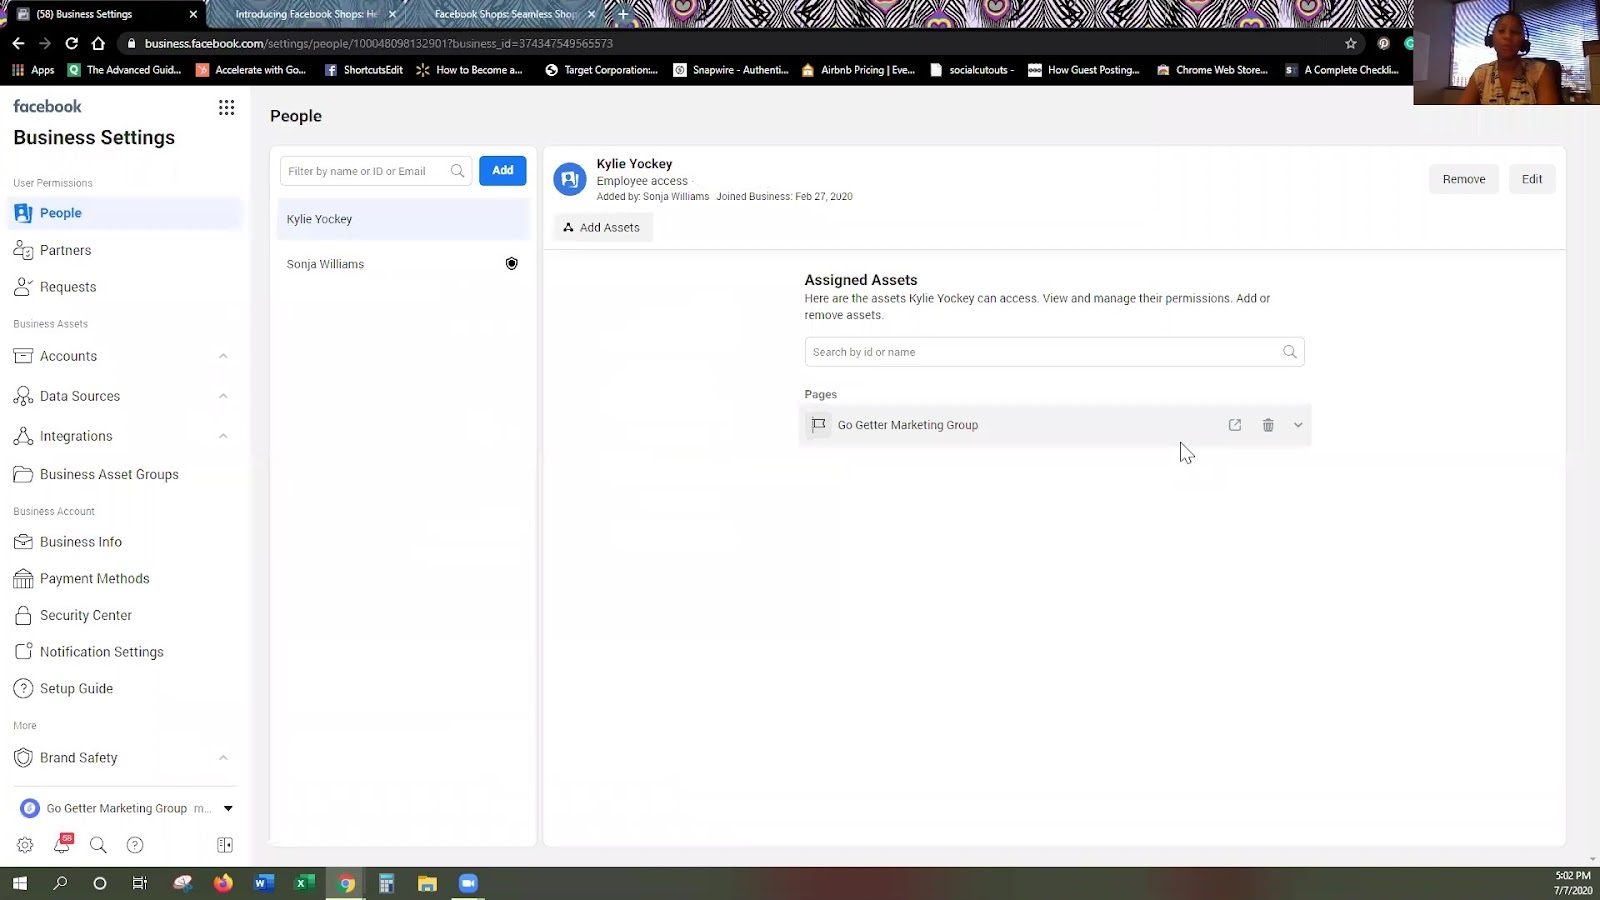The image size is (1600, 900).
Task: Switch to the Facebook Shops: Seamless Shop tab
Action: (505, 14)
